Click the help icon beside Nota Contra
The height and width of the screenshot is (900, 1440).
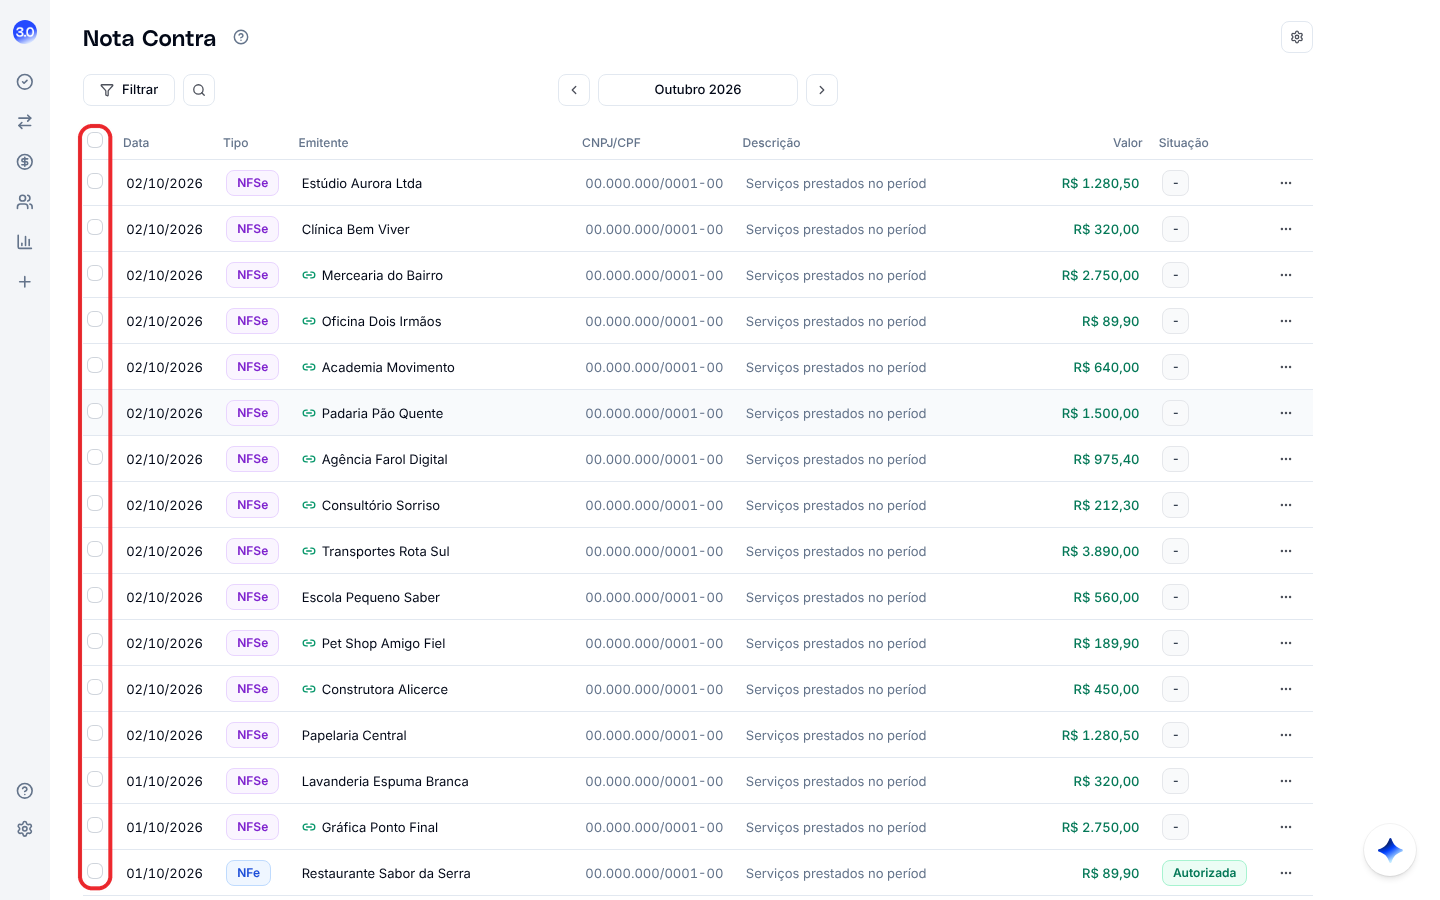pos(241,38)
